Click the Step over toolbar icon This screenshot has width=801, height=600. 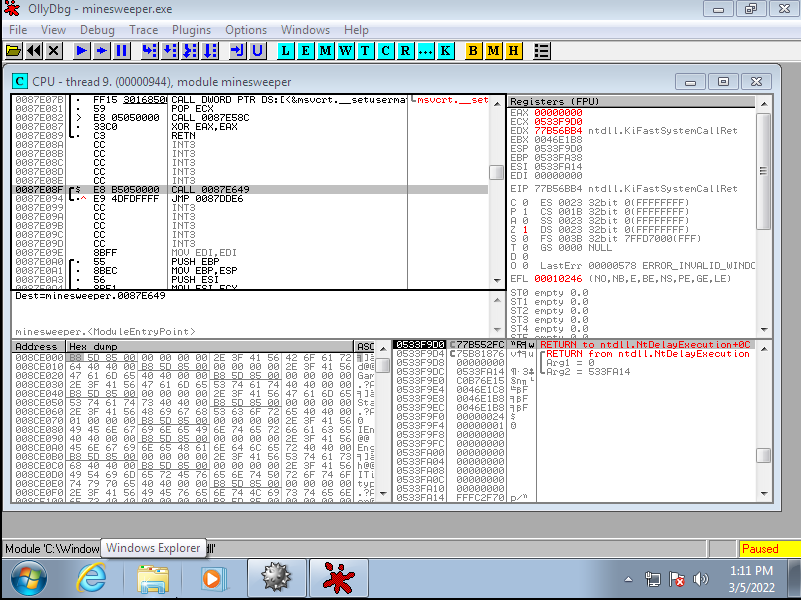(x=170, y=51)
